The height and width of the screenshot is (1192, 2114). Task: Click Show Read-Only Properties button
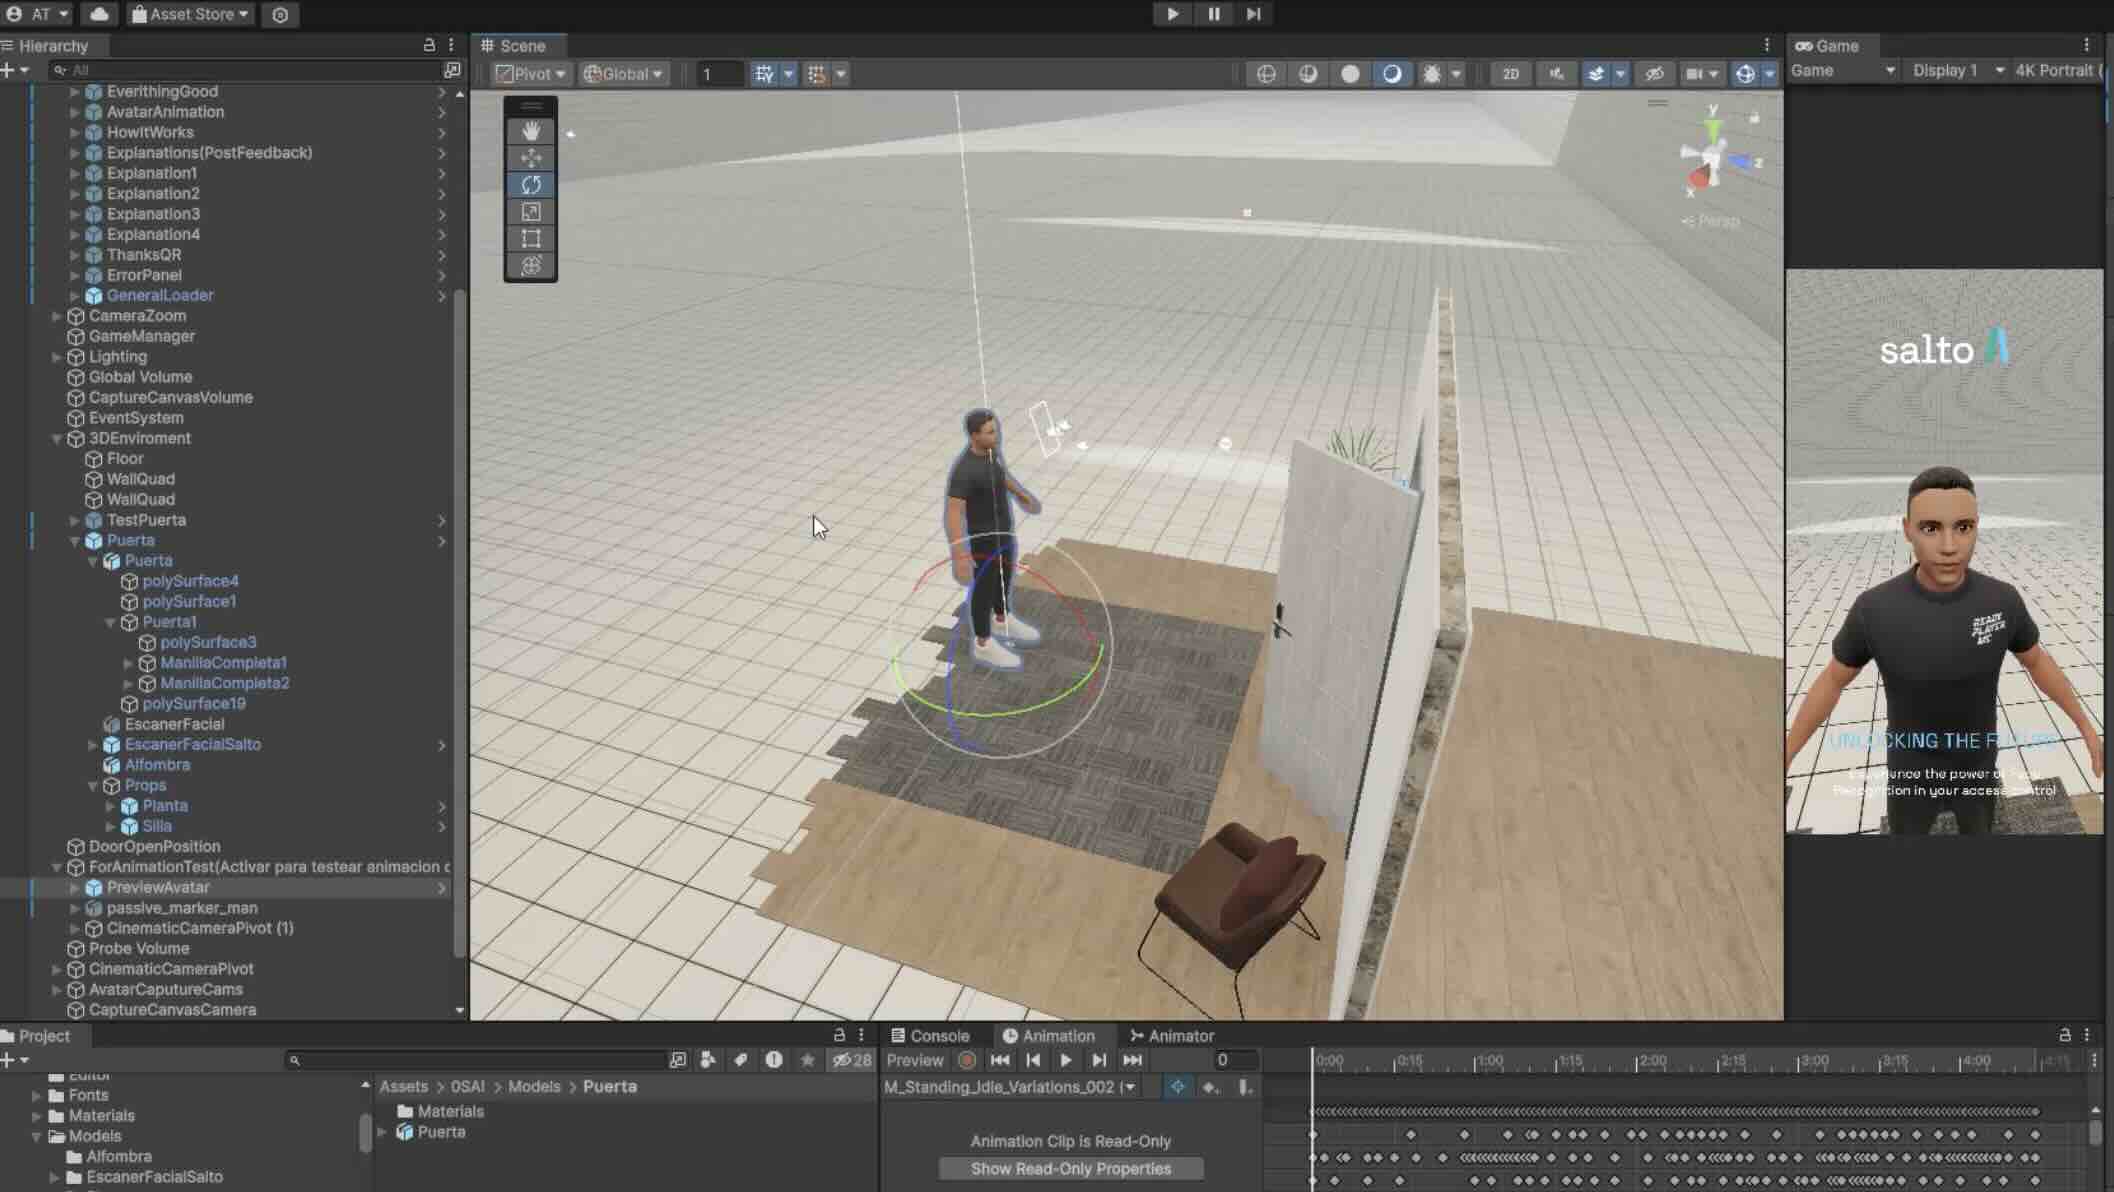1070,1169
